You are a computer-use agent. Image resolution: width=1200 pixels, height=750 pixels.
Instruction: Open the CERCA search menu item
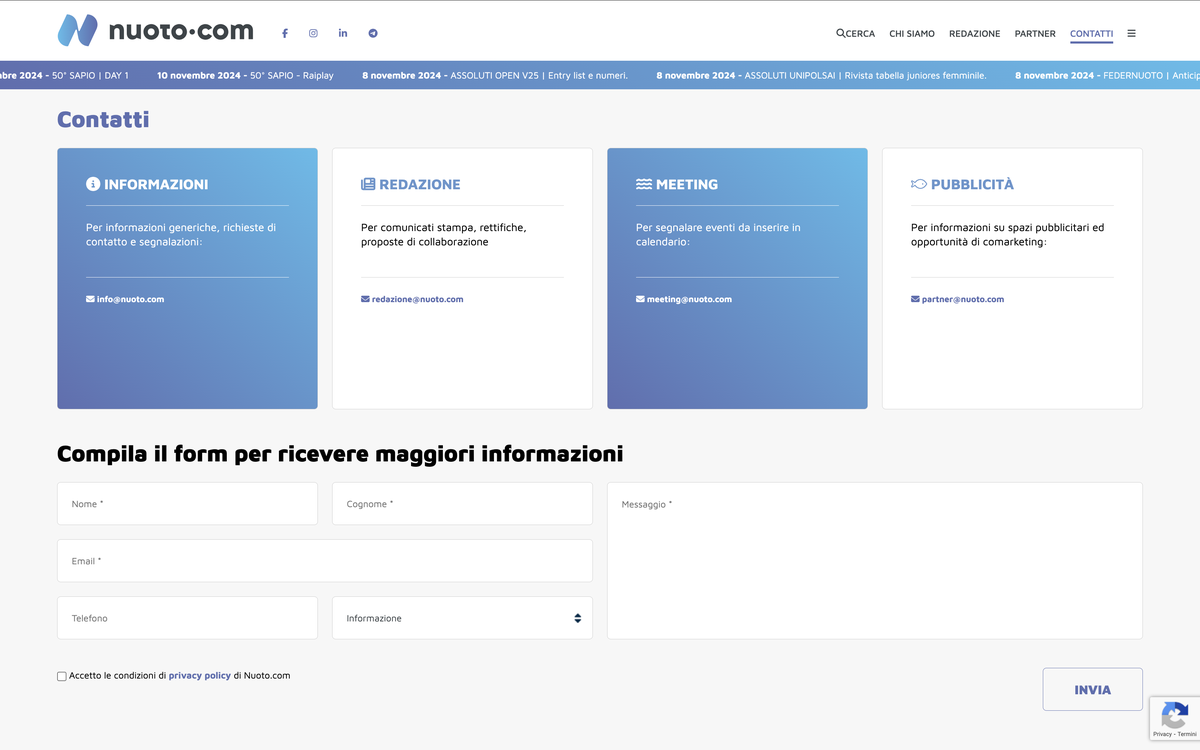[x=856, y=33]
